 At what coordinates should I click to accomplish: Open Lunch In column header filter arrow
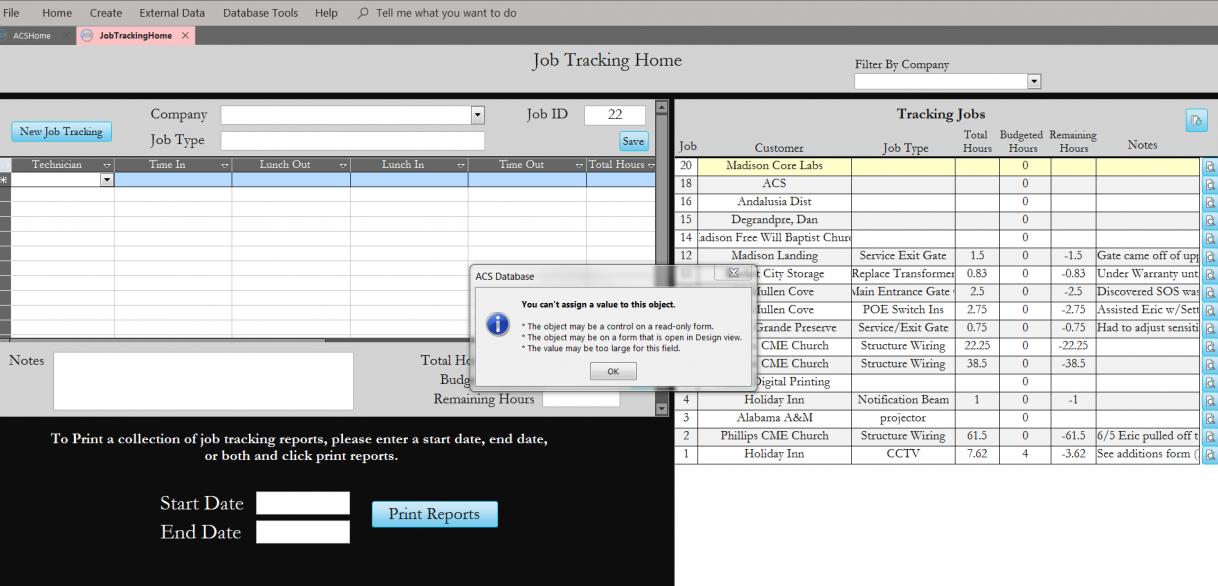click(x=461, y=165)
